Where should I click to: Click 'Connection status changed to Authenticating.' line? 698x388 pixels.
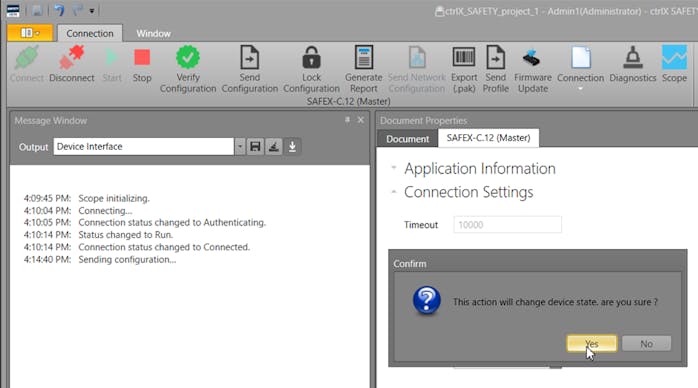(x=172, y=222)
